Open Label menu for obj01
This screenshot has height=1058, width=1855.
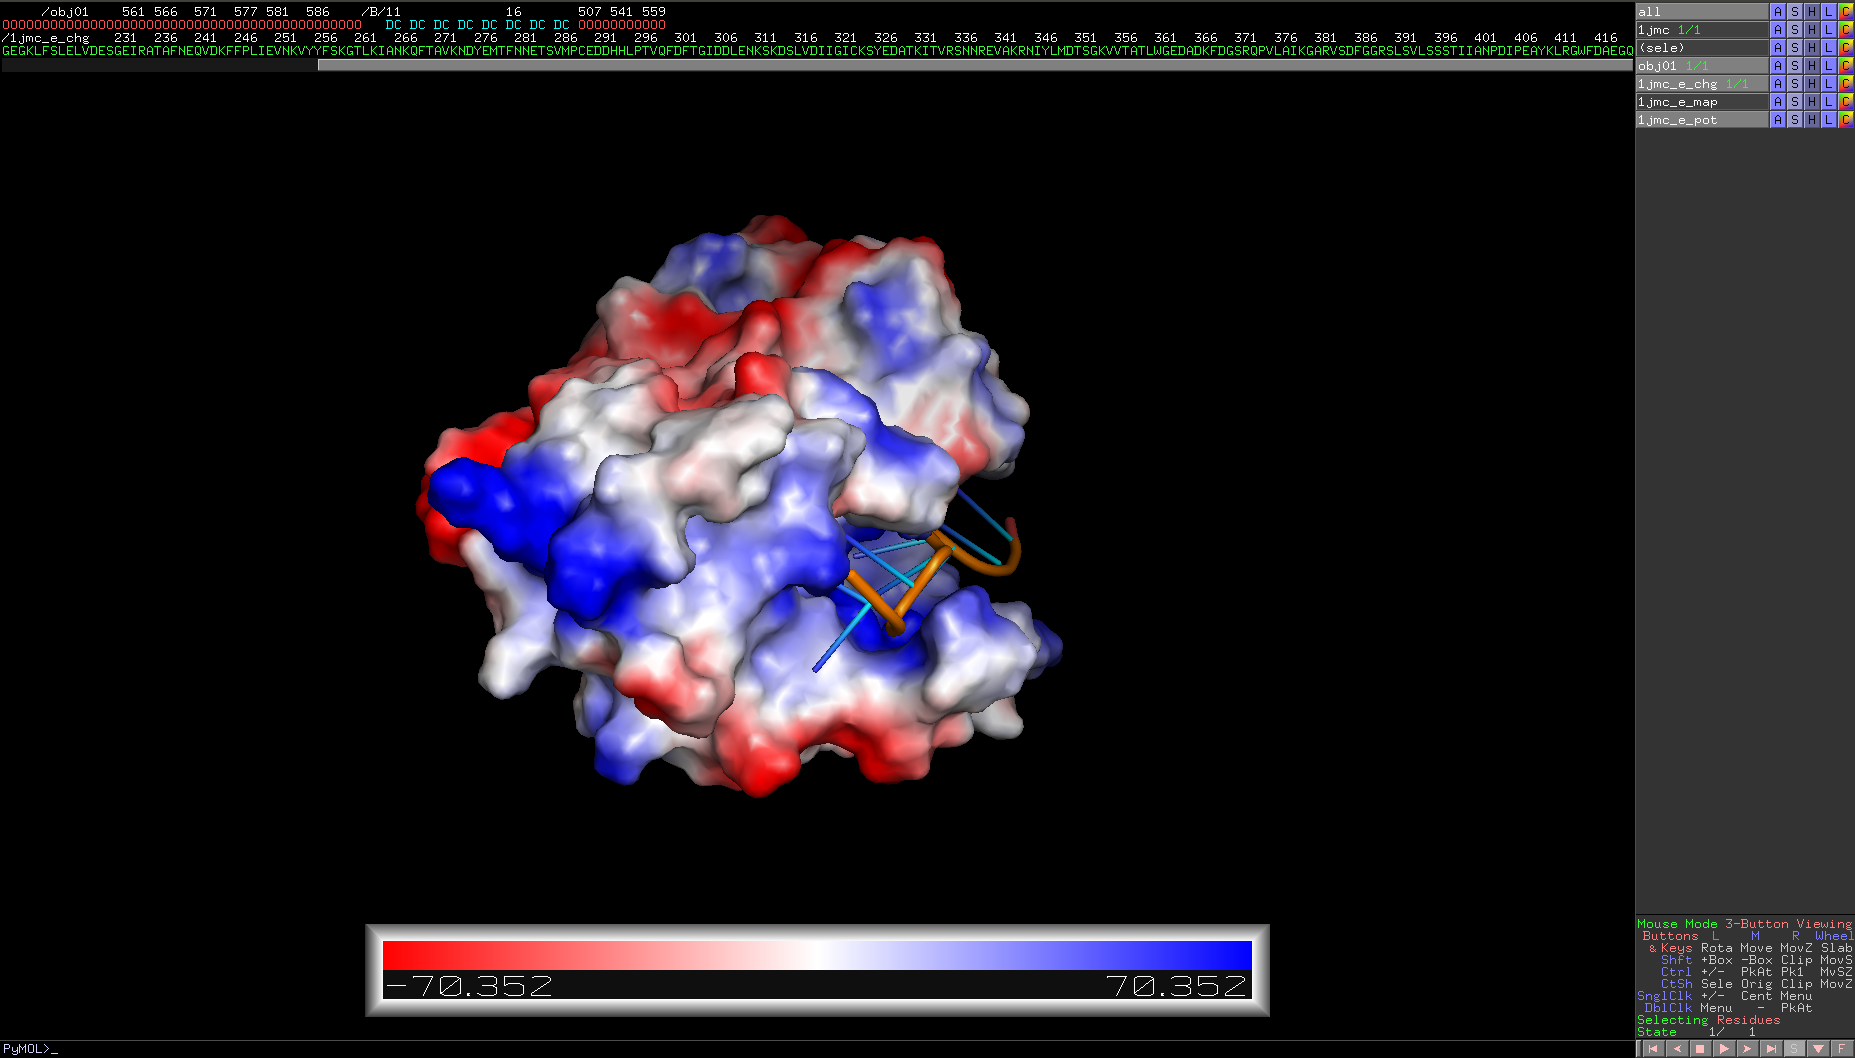pyautogui.click(x=1829, y=66)
